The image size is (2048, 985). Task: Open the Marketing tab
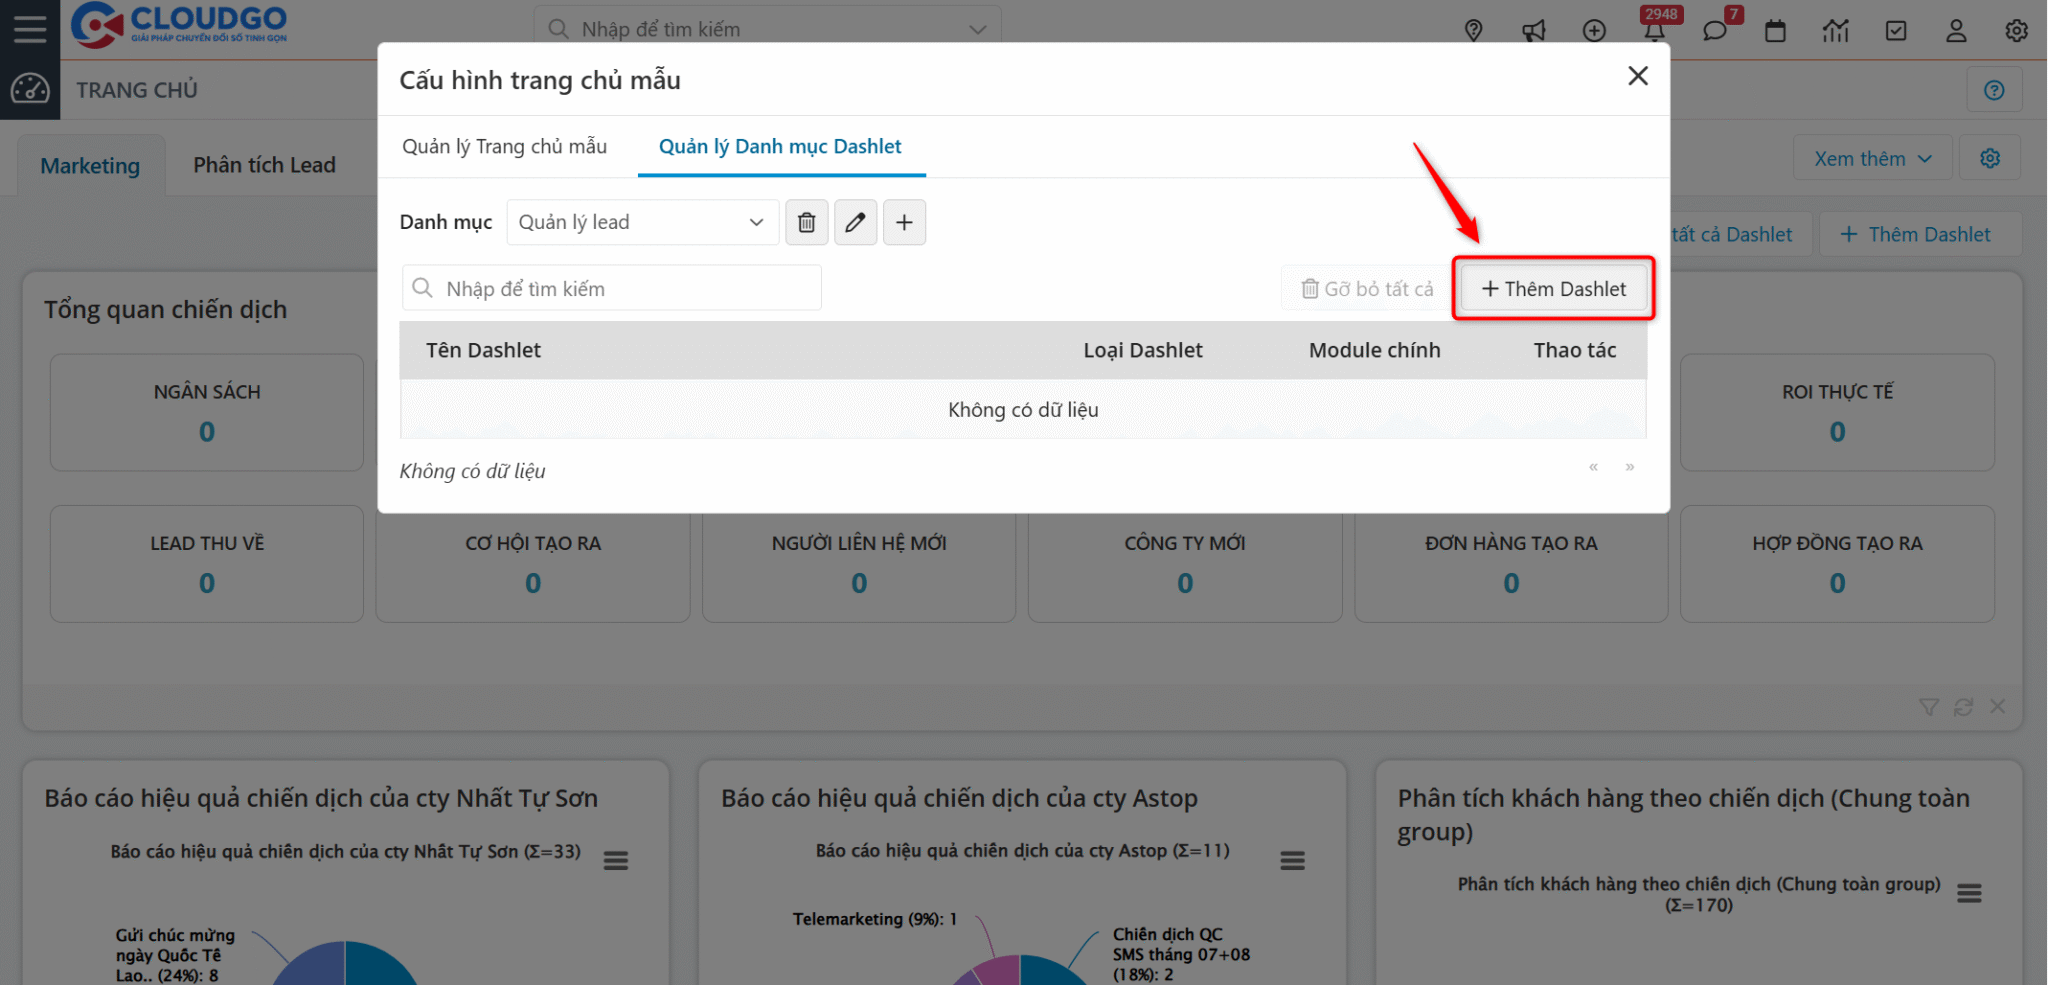point(90,165)
